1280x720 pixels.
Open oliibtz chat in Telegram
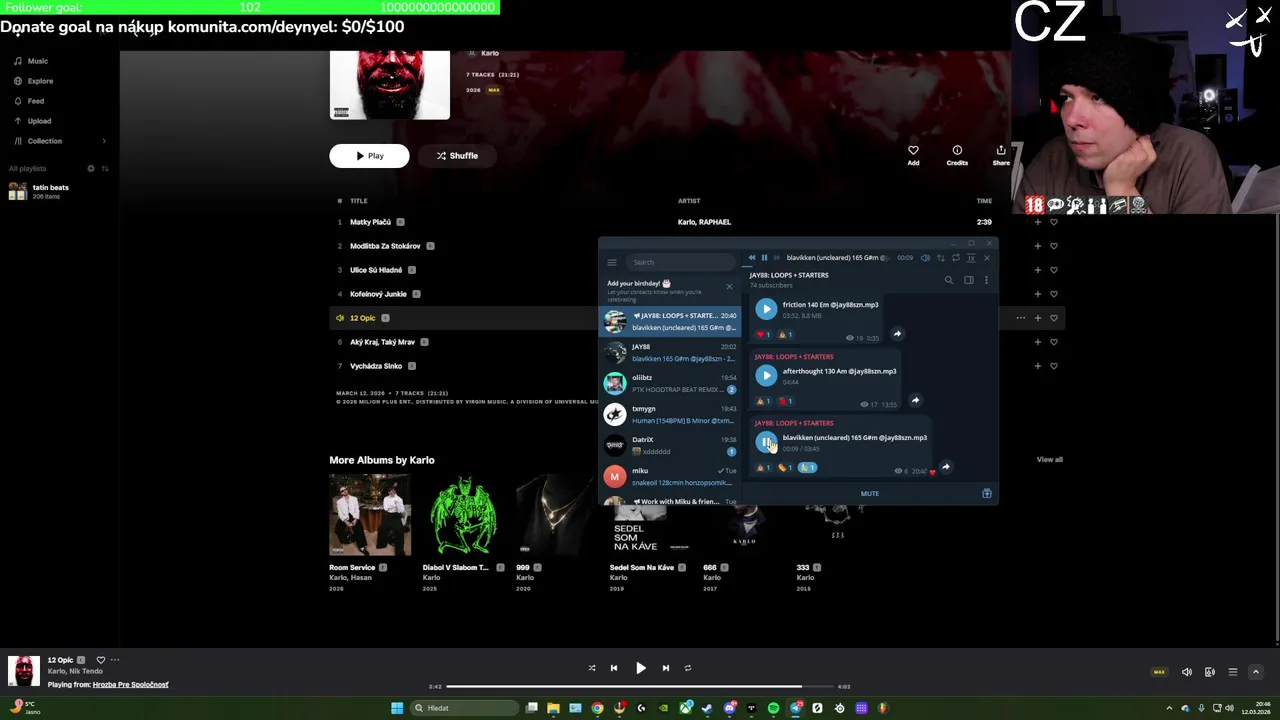click(670, 383)
